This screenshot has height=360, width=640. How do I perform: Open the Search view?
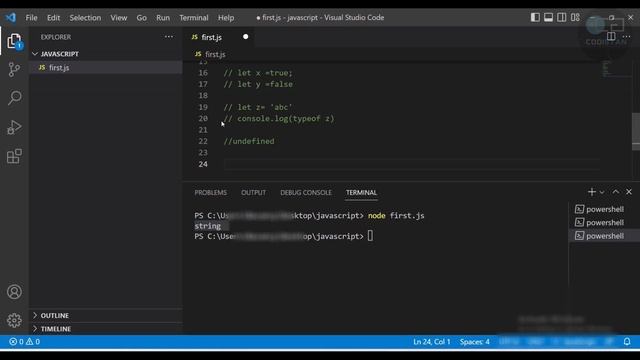click(14, 98)
